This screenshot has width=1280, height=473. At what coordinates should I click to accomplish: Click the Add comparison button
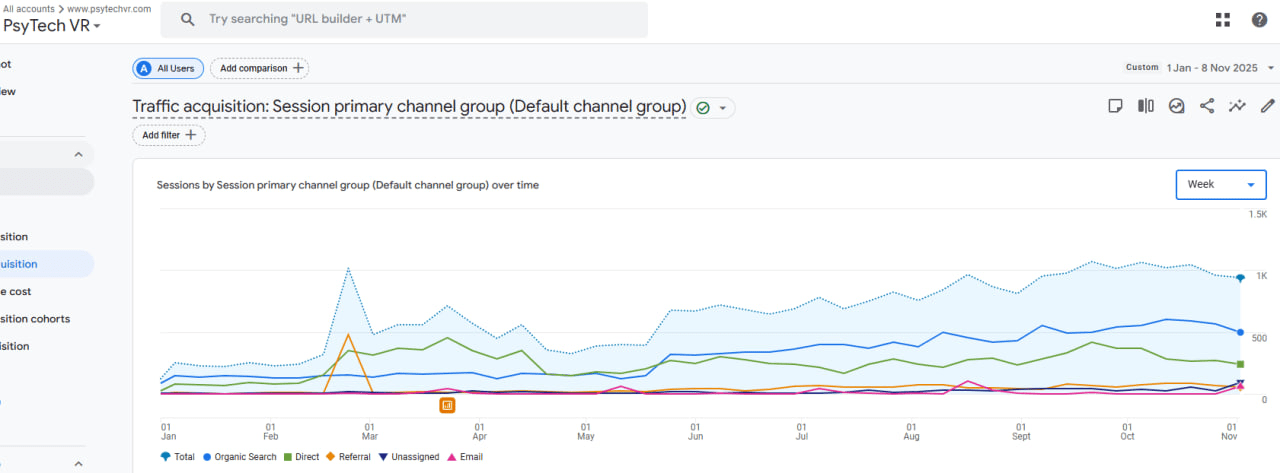[x=260, y=68]
